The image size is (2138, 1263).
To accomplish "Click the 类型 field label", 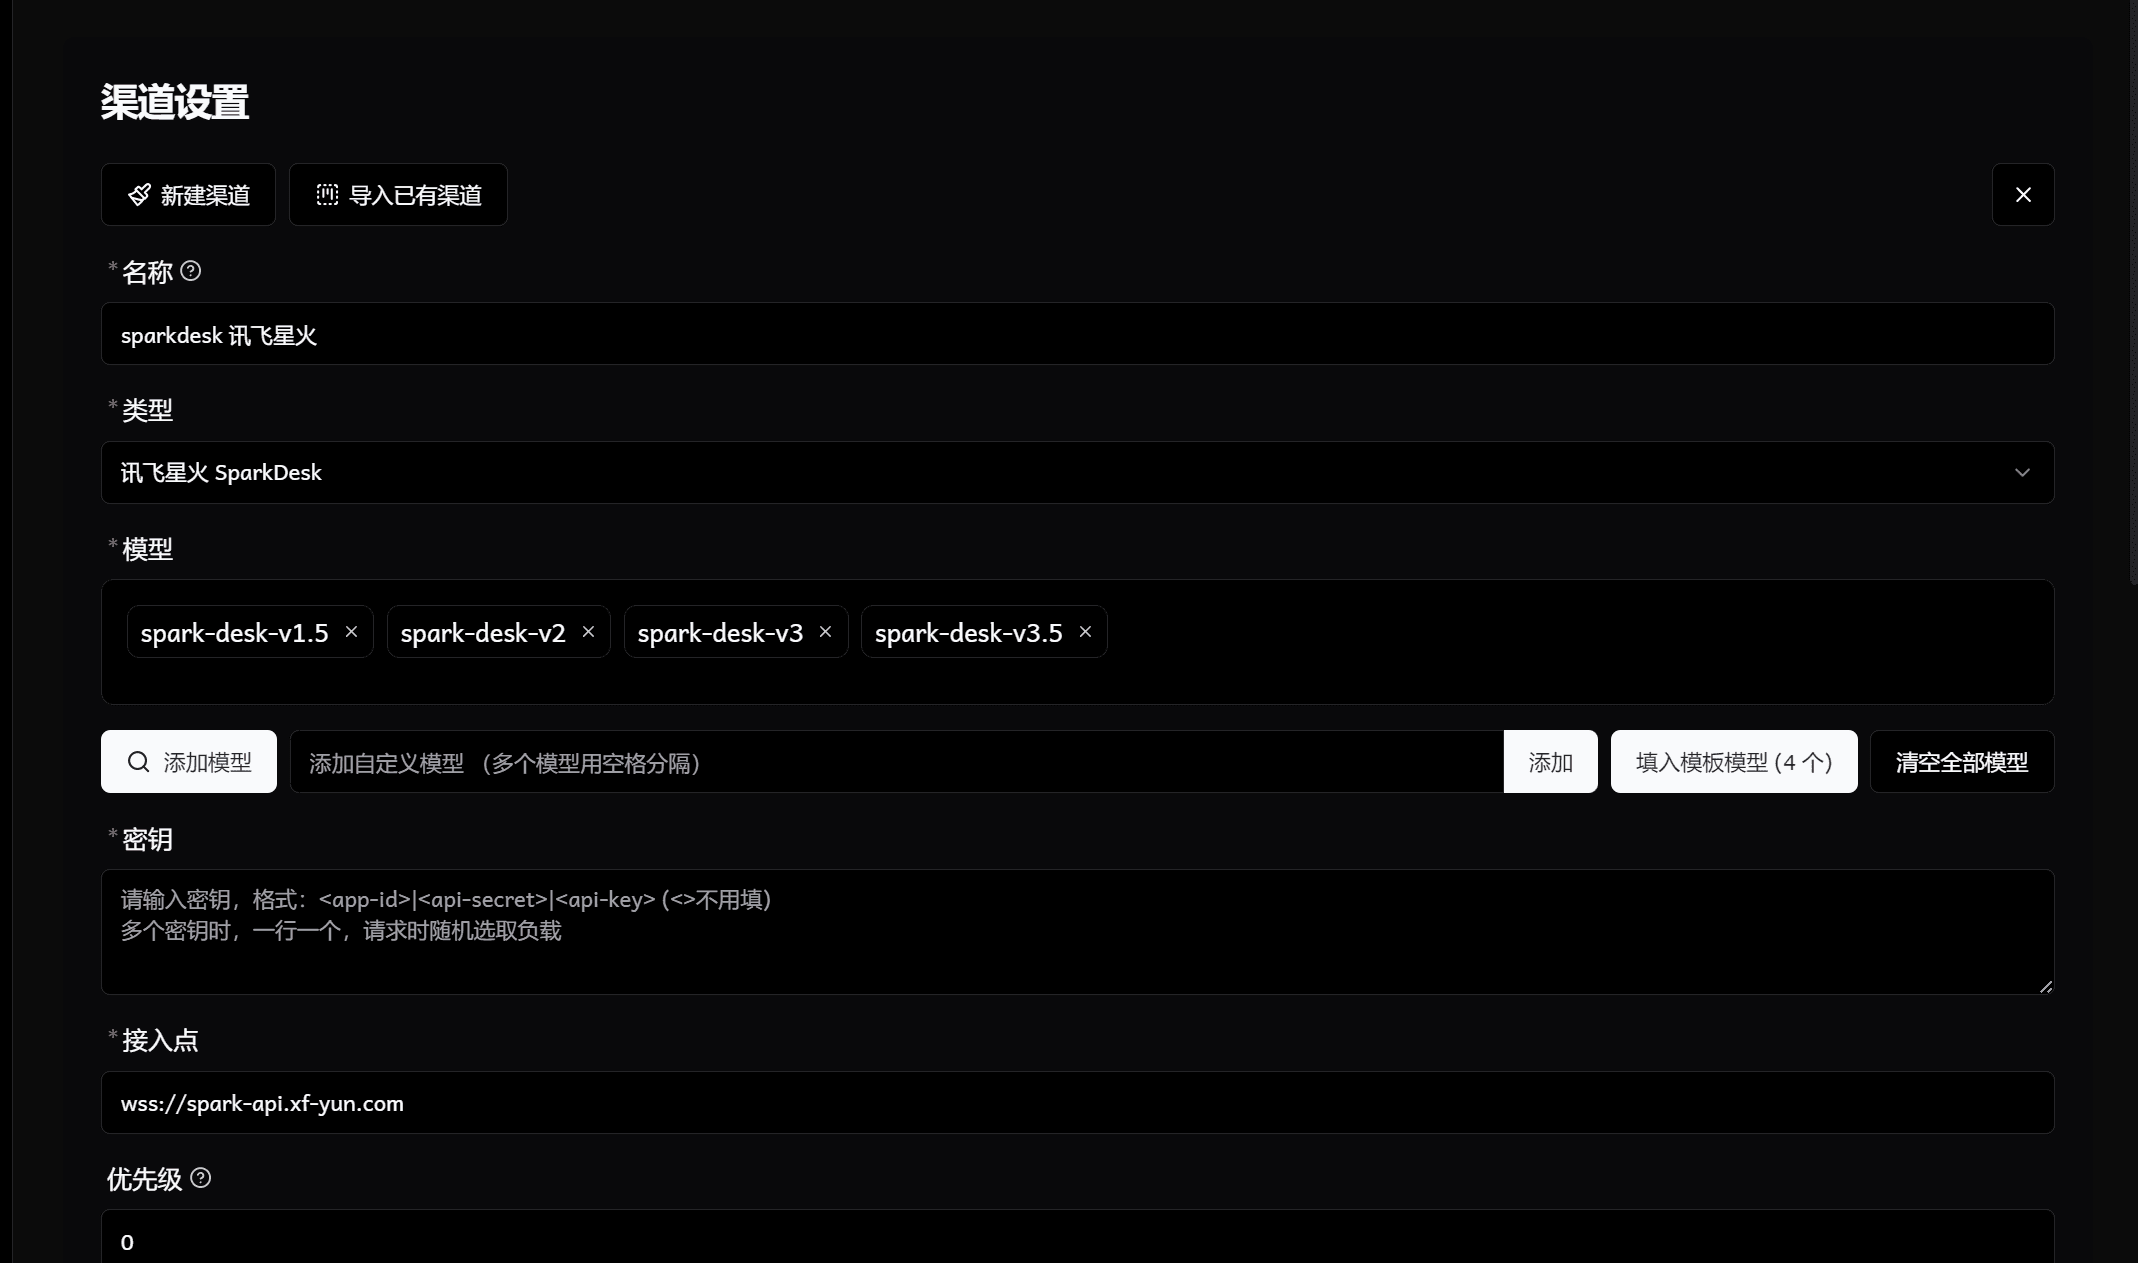I will 147,410.
